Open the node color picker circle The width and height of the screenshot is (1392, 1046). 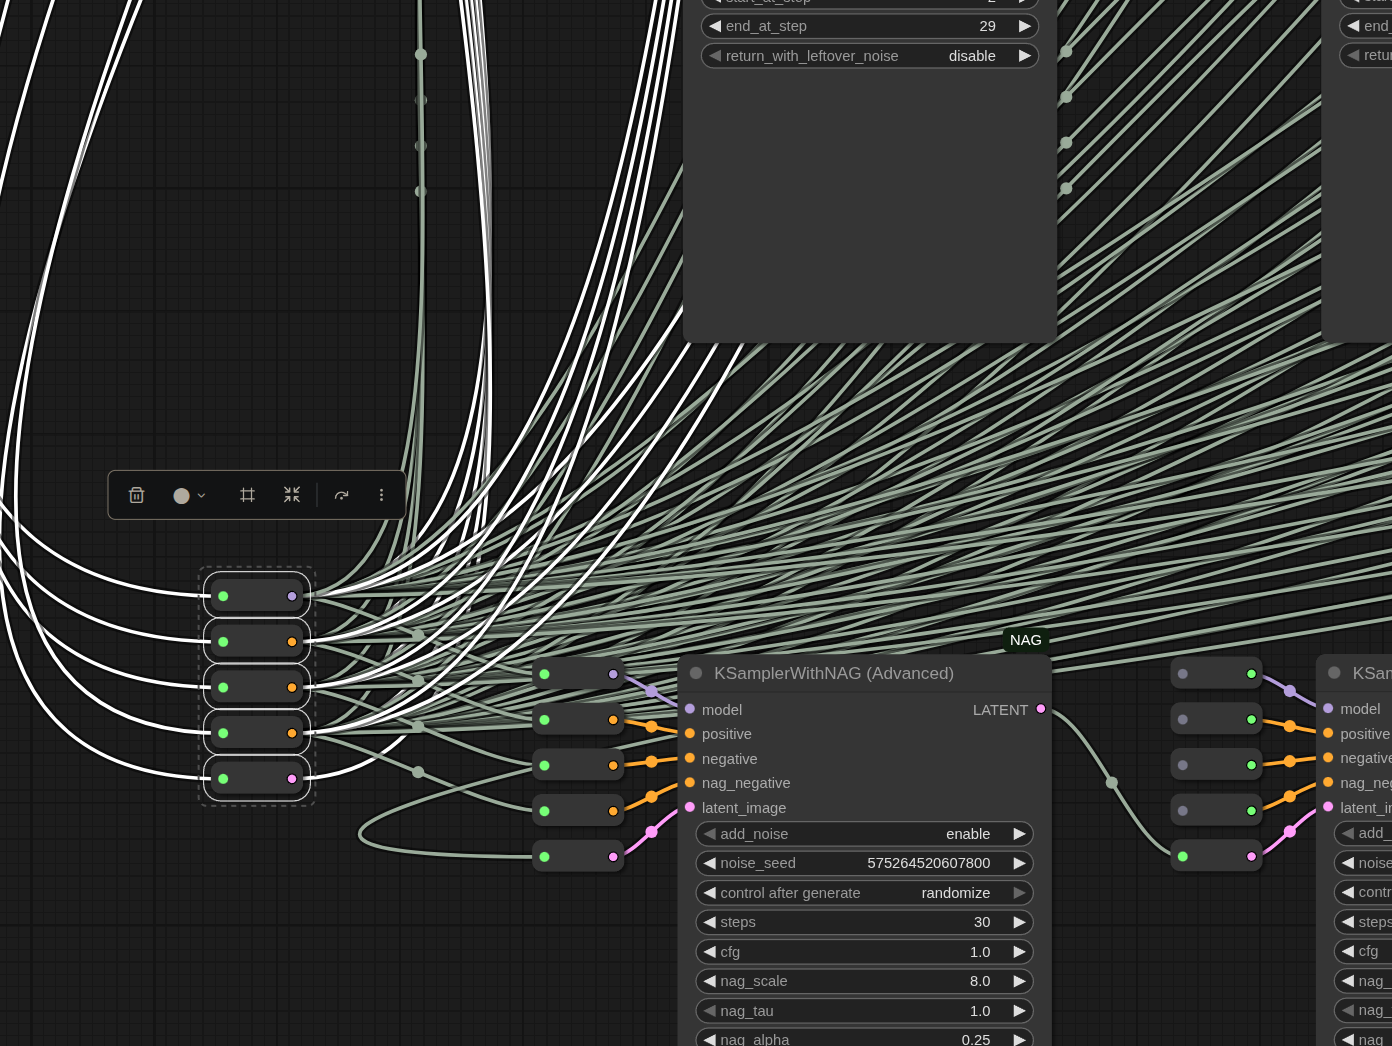pos(181,495)
